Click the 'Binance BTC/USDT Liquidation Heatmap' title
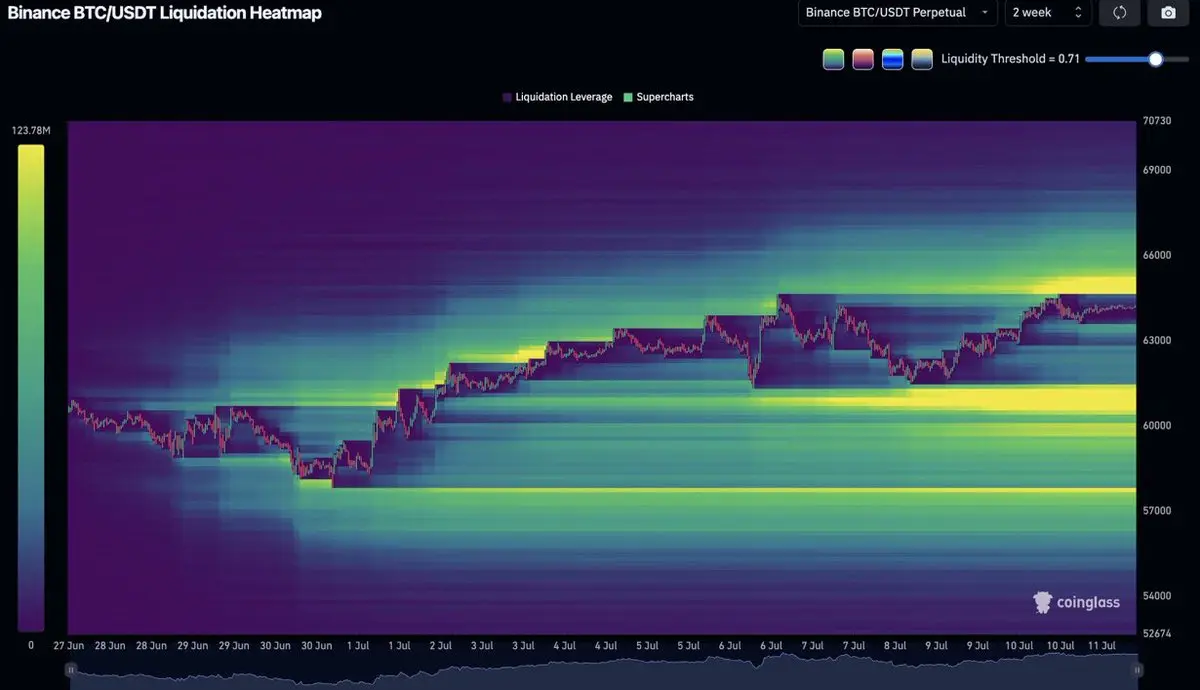 coord(165,13)
